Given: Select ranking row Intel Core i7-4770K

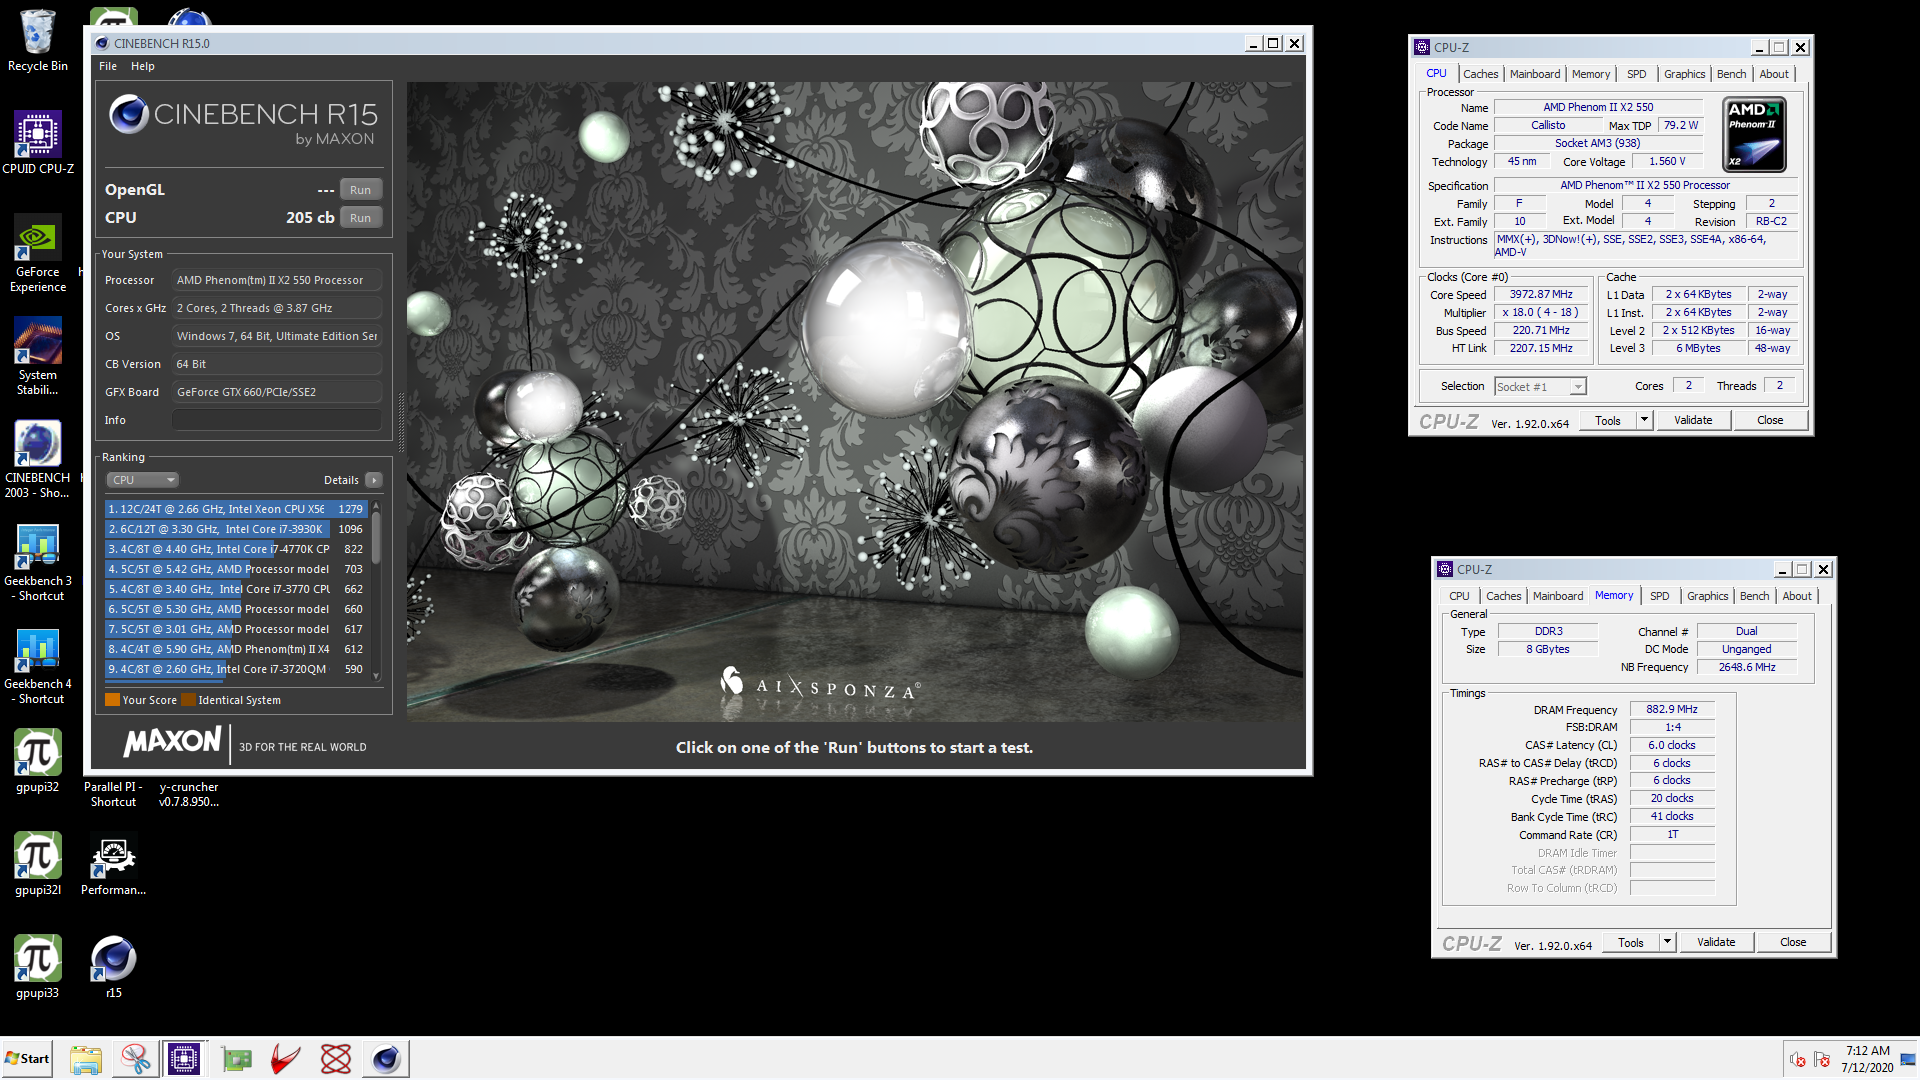Looking at the screenshot, I should (237, 549).
